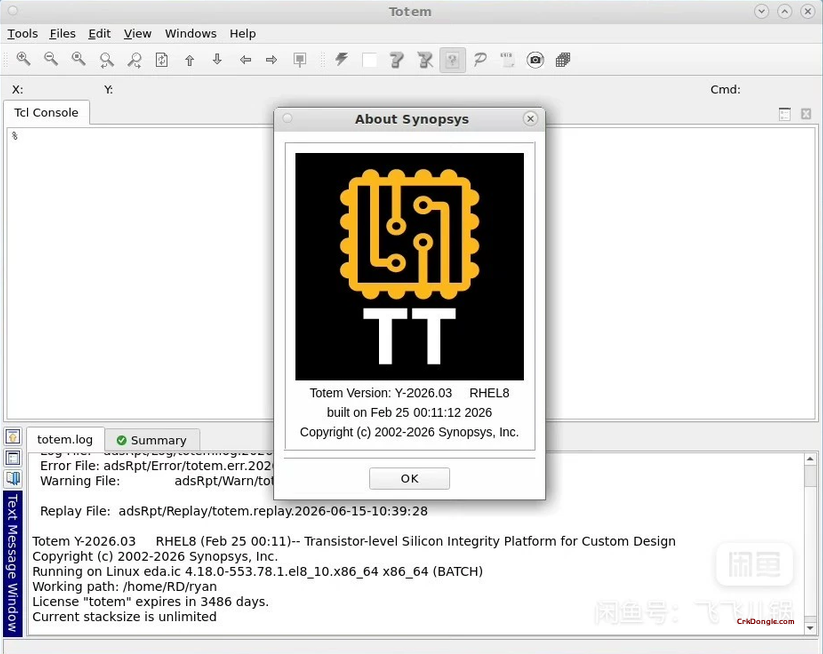Viewport: 823px width, 654px height.
Task: Click the Replay File log line
Action: pyautogui.click(x=234, y=511)
